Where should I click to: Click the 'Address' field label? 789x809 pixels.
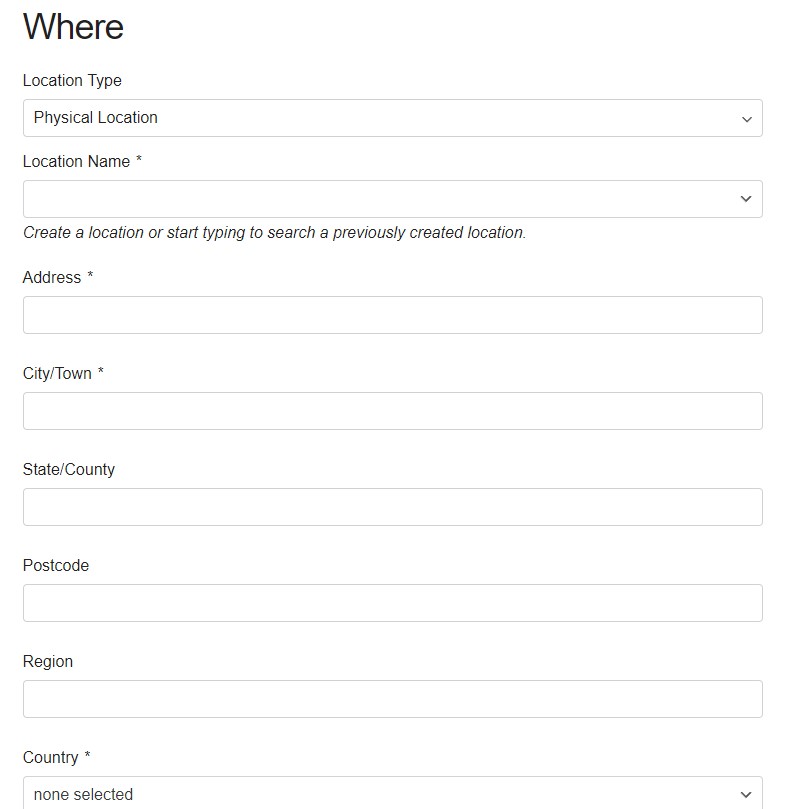(52, 278)
